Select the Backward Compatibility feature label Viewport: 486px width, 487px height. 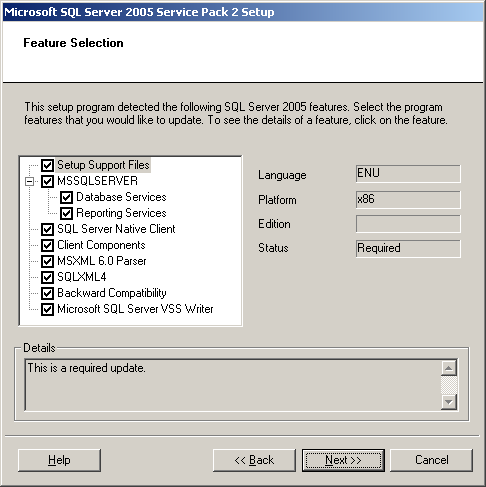click(112, 293)
